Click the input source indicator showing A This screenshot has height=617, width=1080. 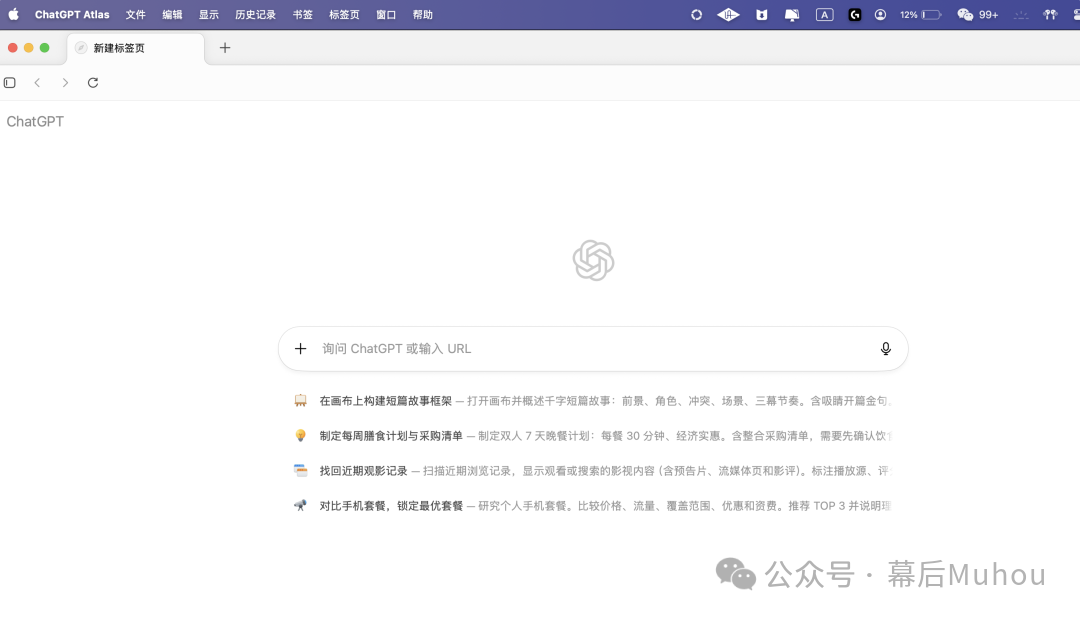[x=824, y=14]
